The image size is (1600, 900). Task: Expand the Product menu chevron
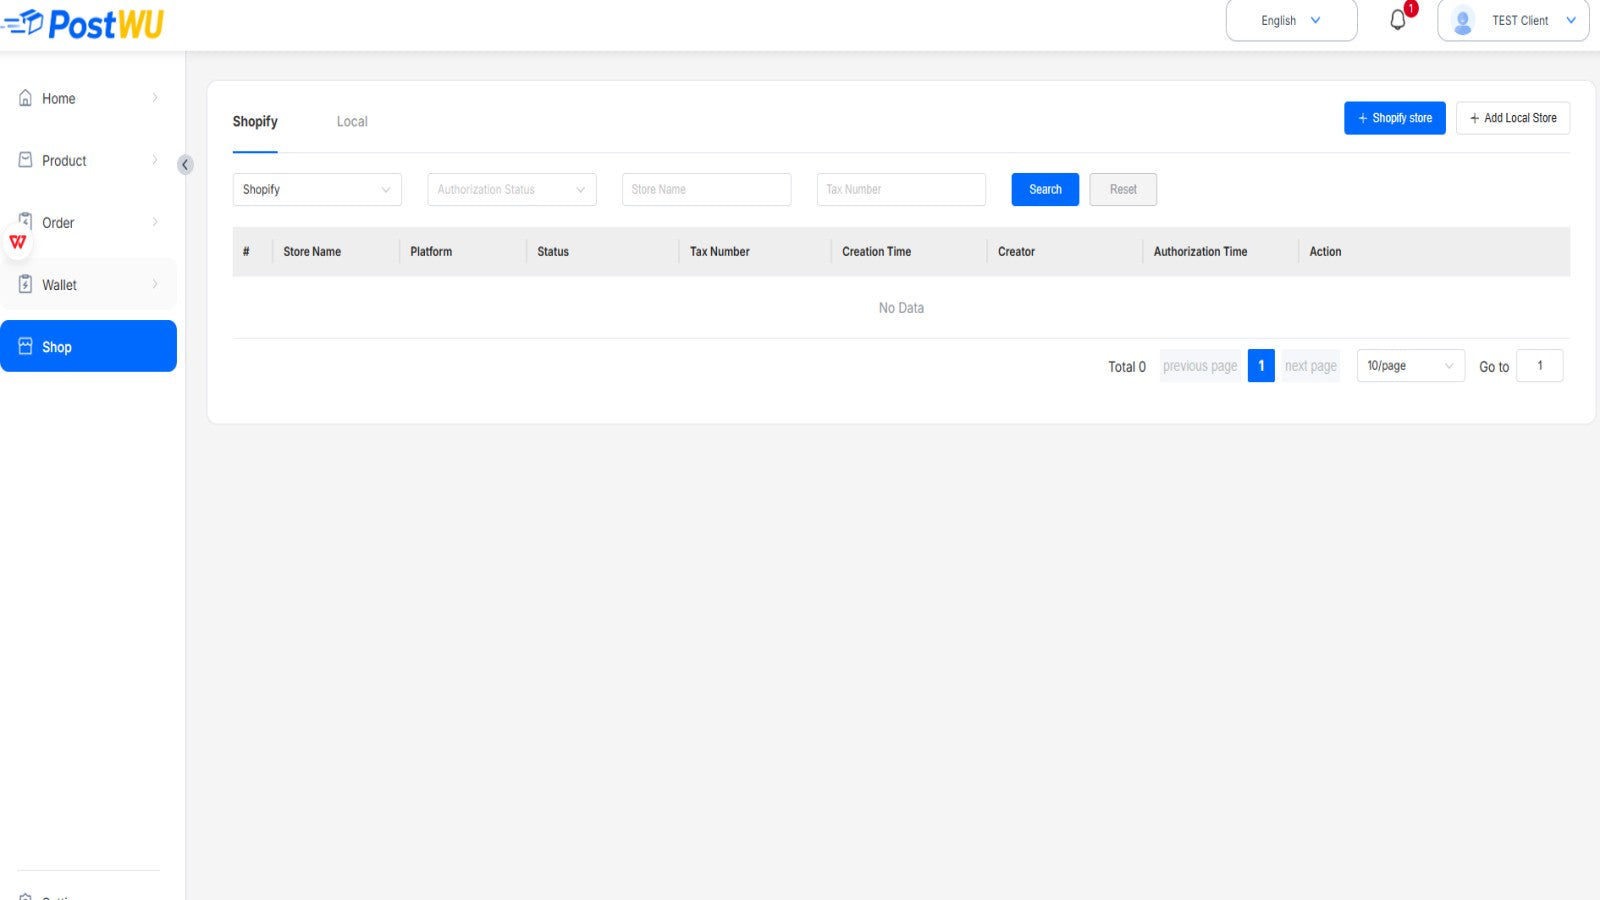[155, 160]
